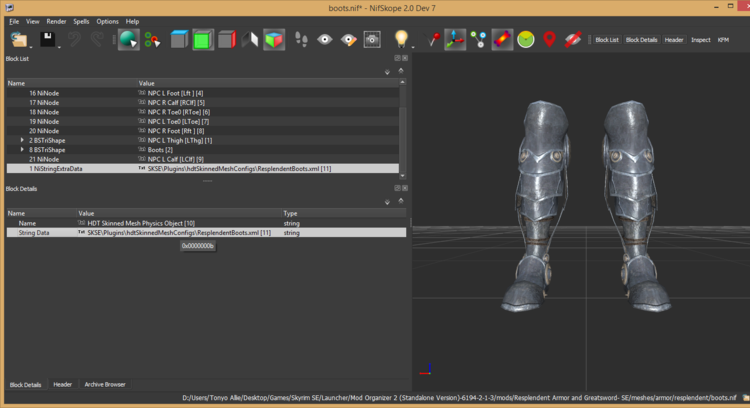The image size is (750, 408).
Task: Open light bulb dropdown arrow
Action: pos(413,47)
